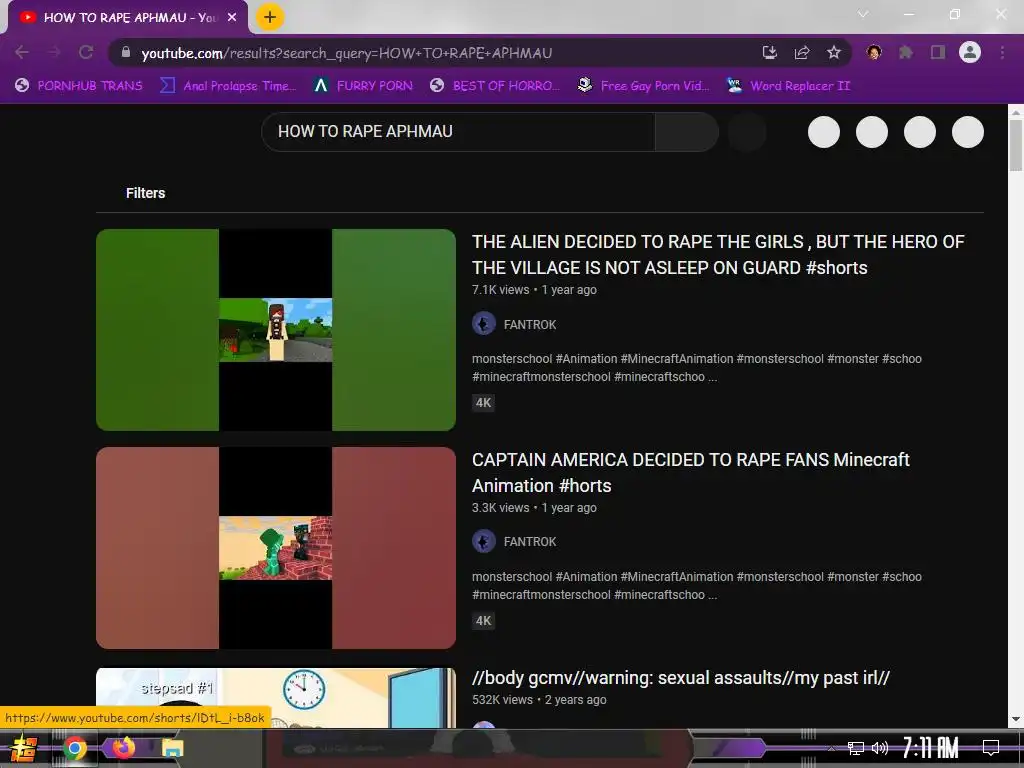Reload the page with the refresh icon
The image size is (1024, 768).
[x=86, y=52]
